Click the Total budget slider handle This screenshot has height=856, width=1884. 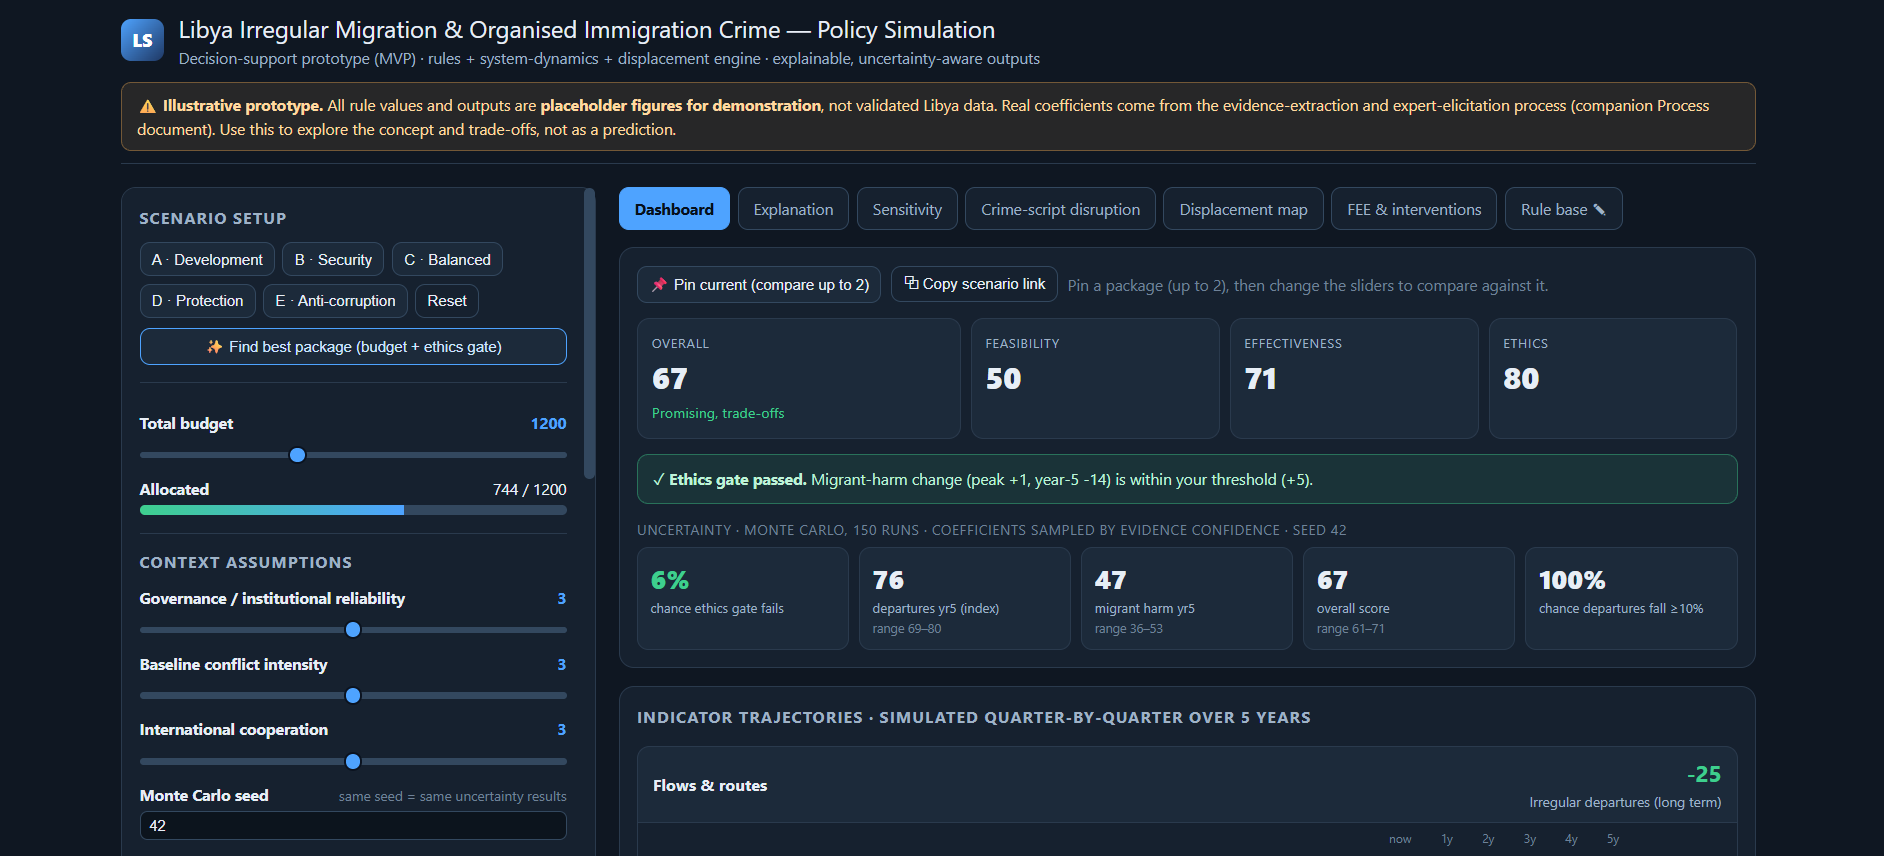[x=297, y=455]
